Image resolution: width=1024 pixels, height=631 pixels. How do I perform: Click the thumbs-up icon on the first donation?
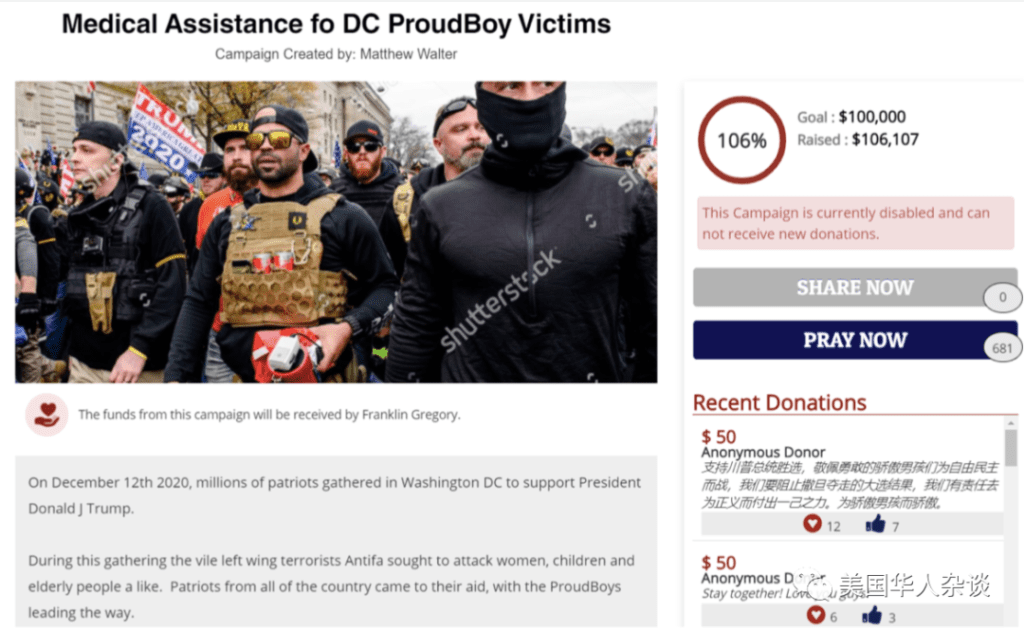[x=876, y=523]
